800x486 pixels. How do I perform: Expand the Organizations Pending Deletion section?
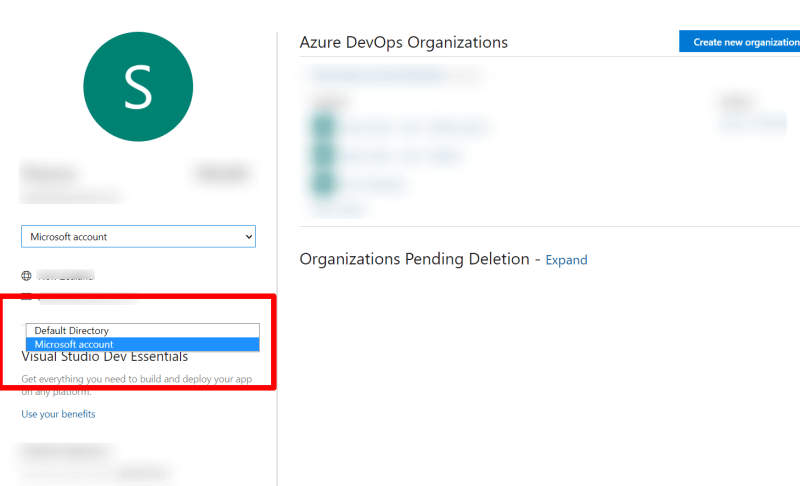pos(566,260)
